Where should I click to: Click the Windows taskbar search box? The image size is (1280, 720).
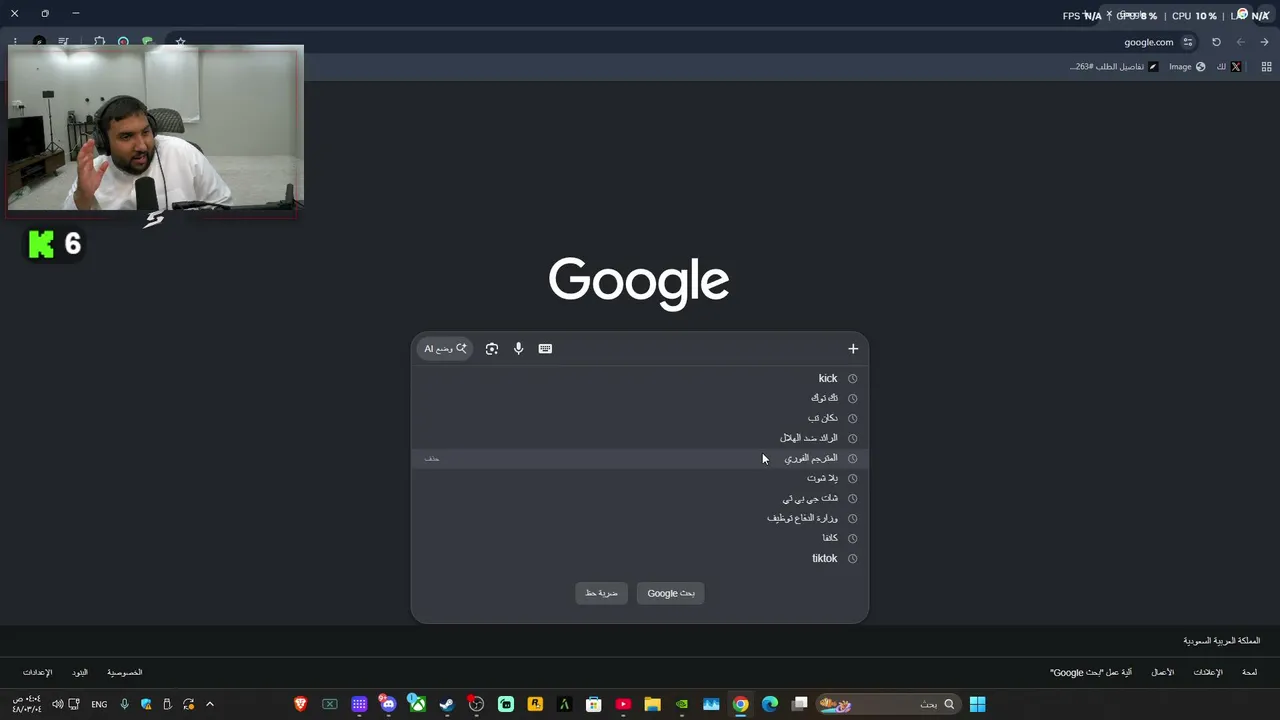[x=888, y=704]
